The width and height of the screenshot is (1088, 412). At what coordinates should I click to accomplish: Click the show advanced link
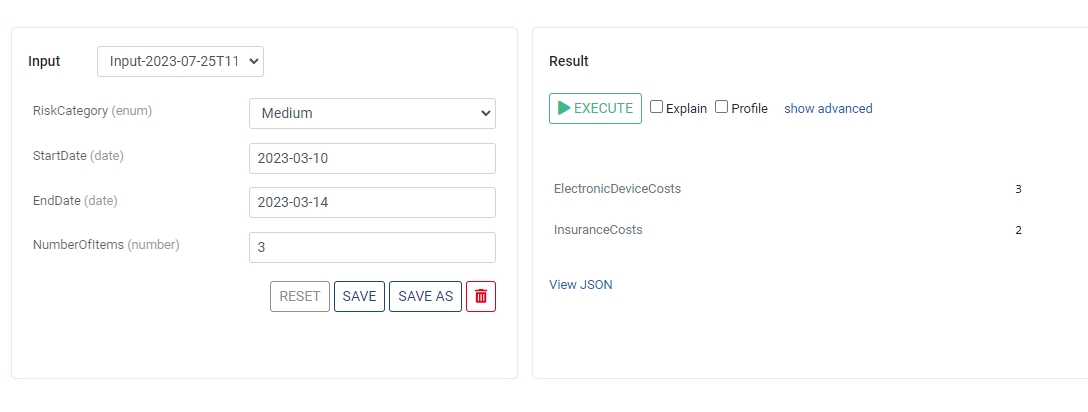click(828, 108)
